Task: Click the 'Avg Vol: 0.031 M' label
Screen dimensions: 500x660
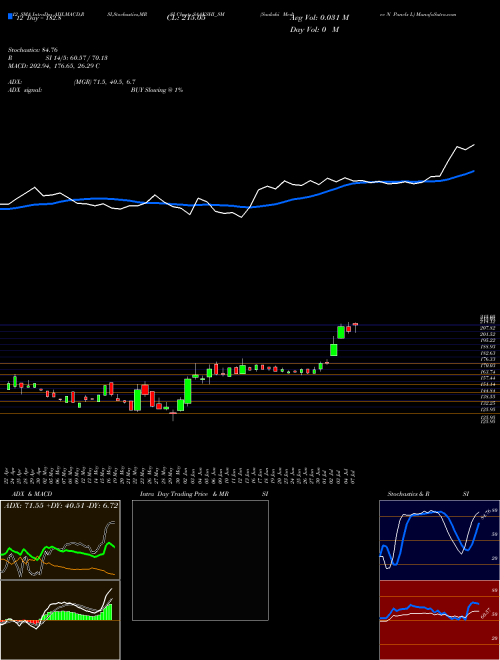Action: [x=319, y=18]
